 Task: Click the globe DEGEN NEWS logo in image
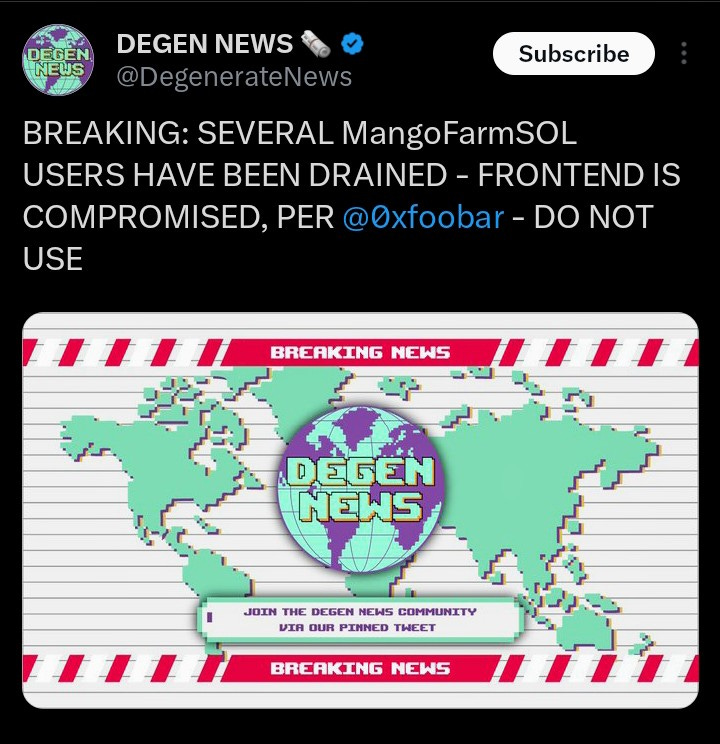click(361, 488)
